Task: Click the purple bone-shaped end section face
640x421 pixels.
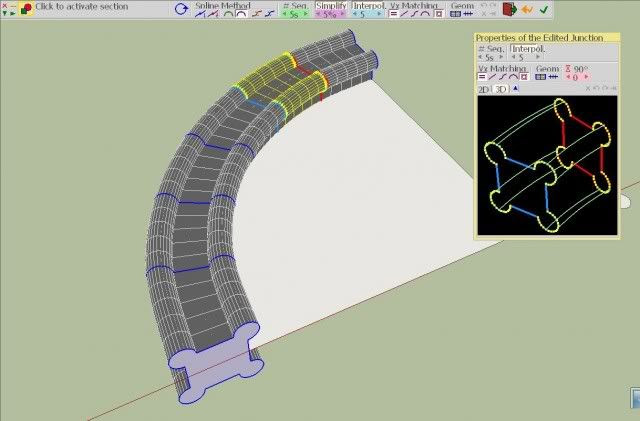Action: coord(216,363)
